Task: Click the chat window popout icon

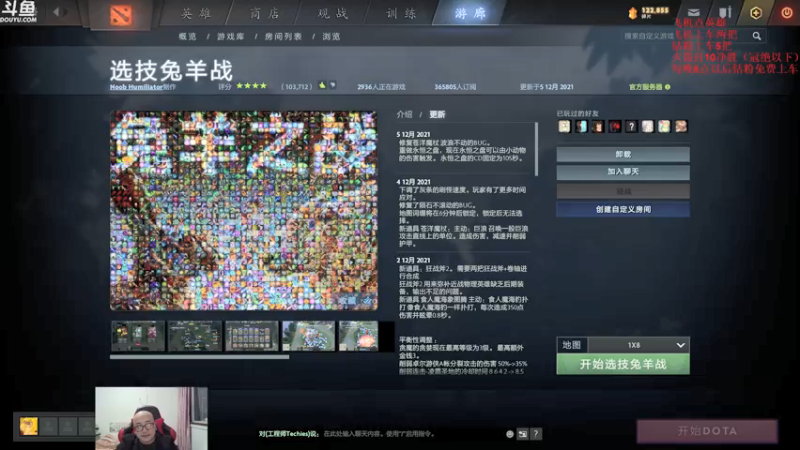Action: pos(522,434)
